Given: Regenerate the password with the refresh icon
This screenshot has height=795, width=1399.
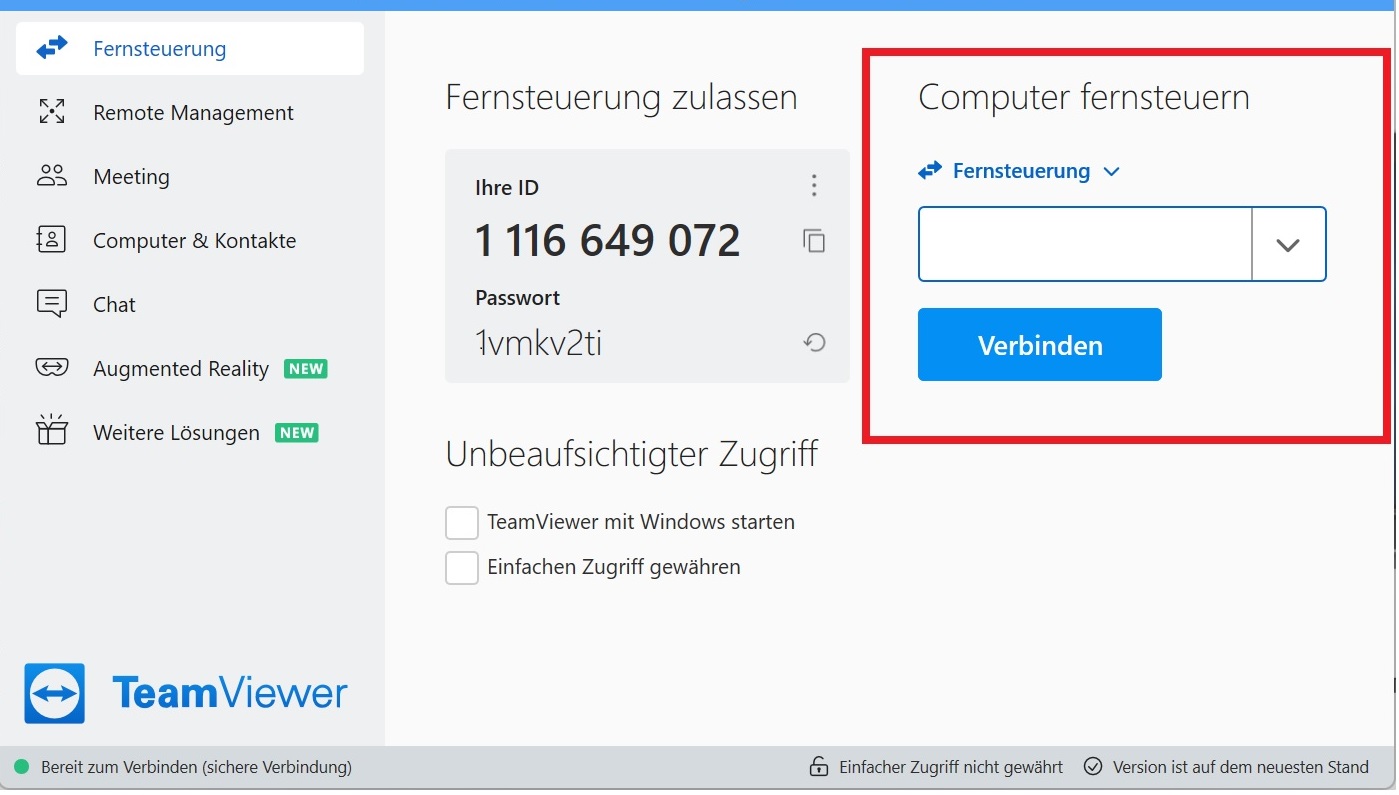Looking at the screenshot, I should [814, 343].
